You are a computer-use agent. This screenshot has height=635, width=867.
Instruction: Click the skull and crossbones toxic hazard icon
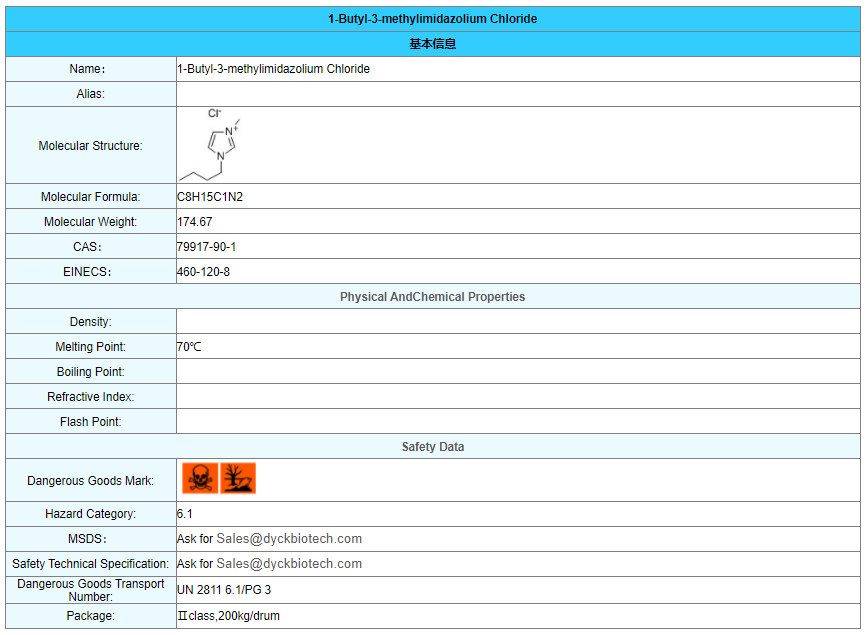[x=200, y=479]
